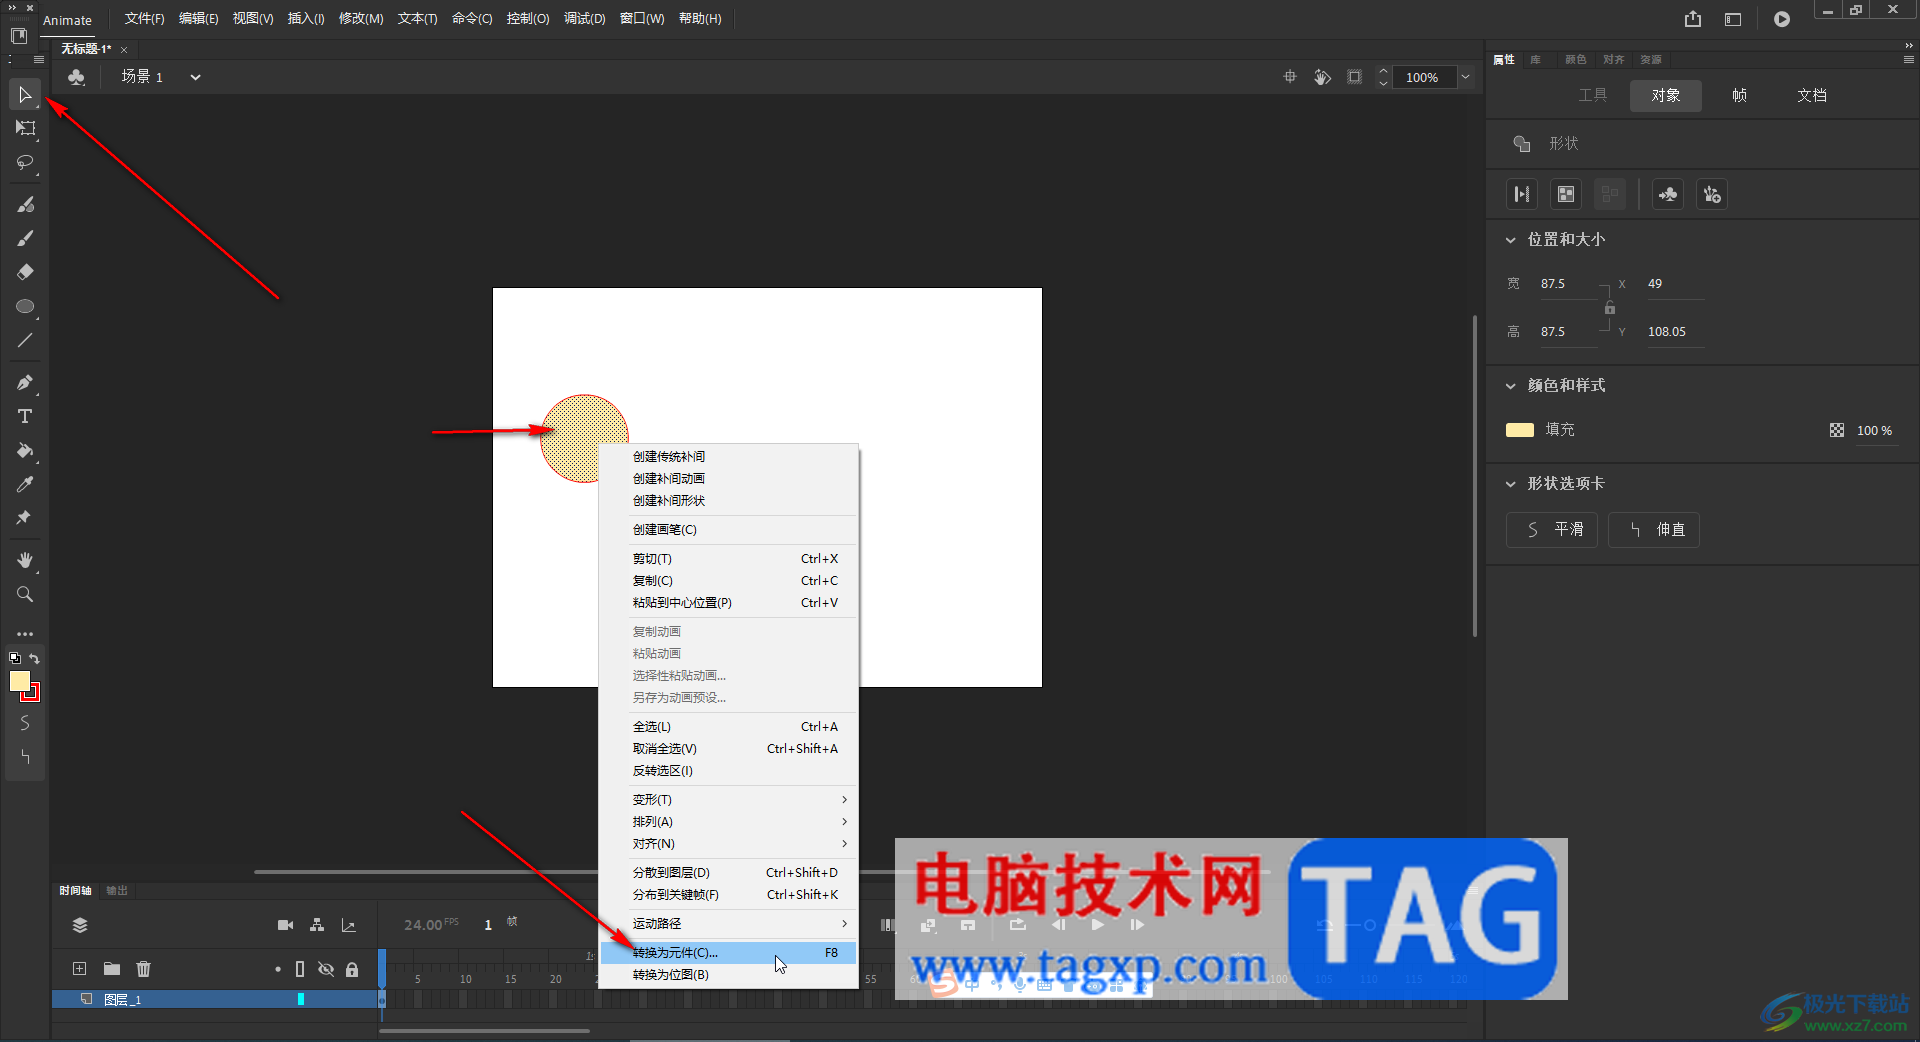Expand the 变形(T) submenu
Screen dimensions: 1920x1042
729,800
